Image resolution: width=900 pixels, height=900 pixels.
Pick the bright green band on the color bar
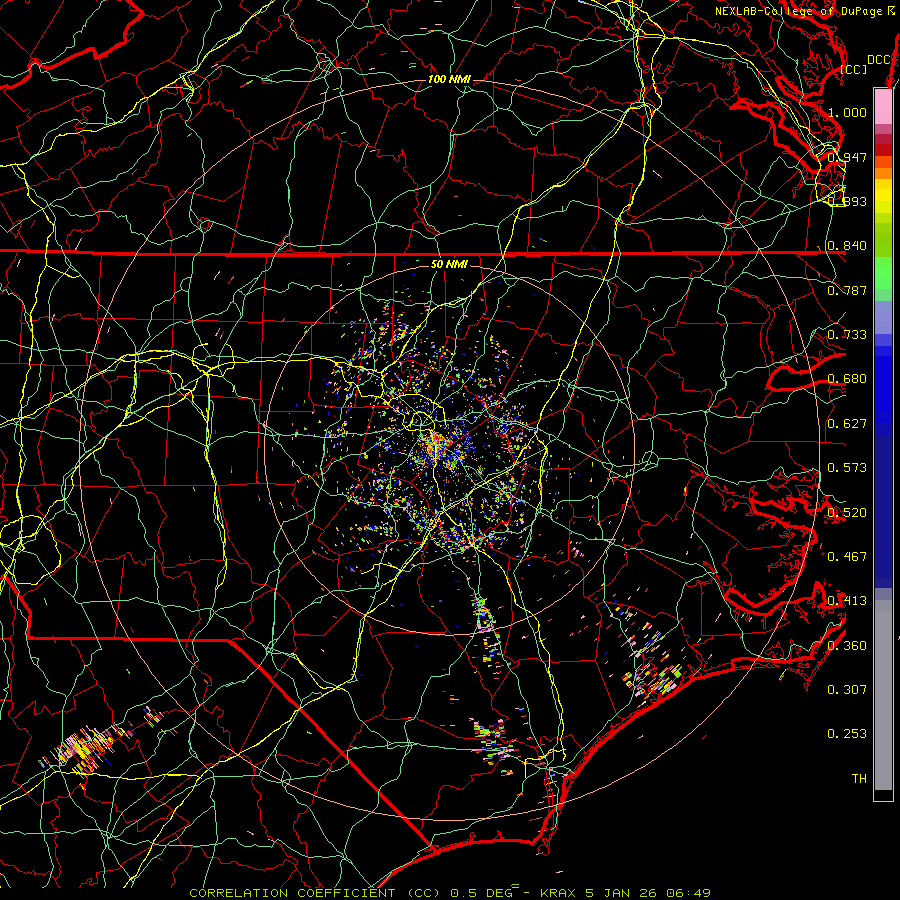883,273
